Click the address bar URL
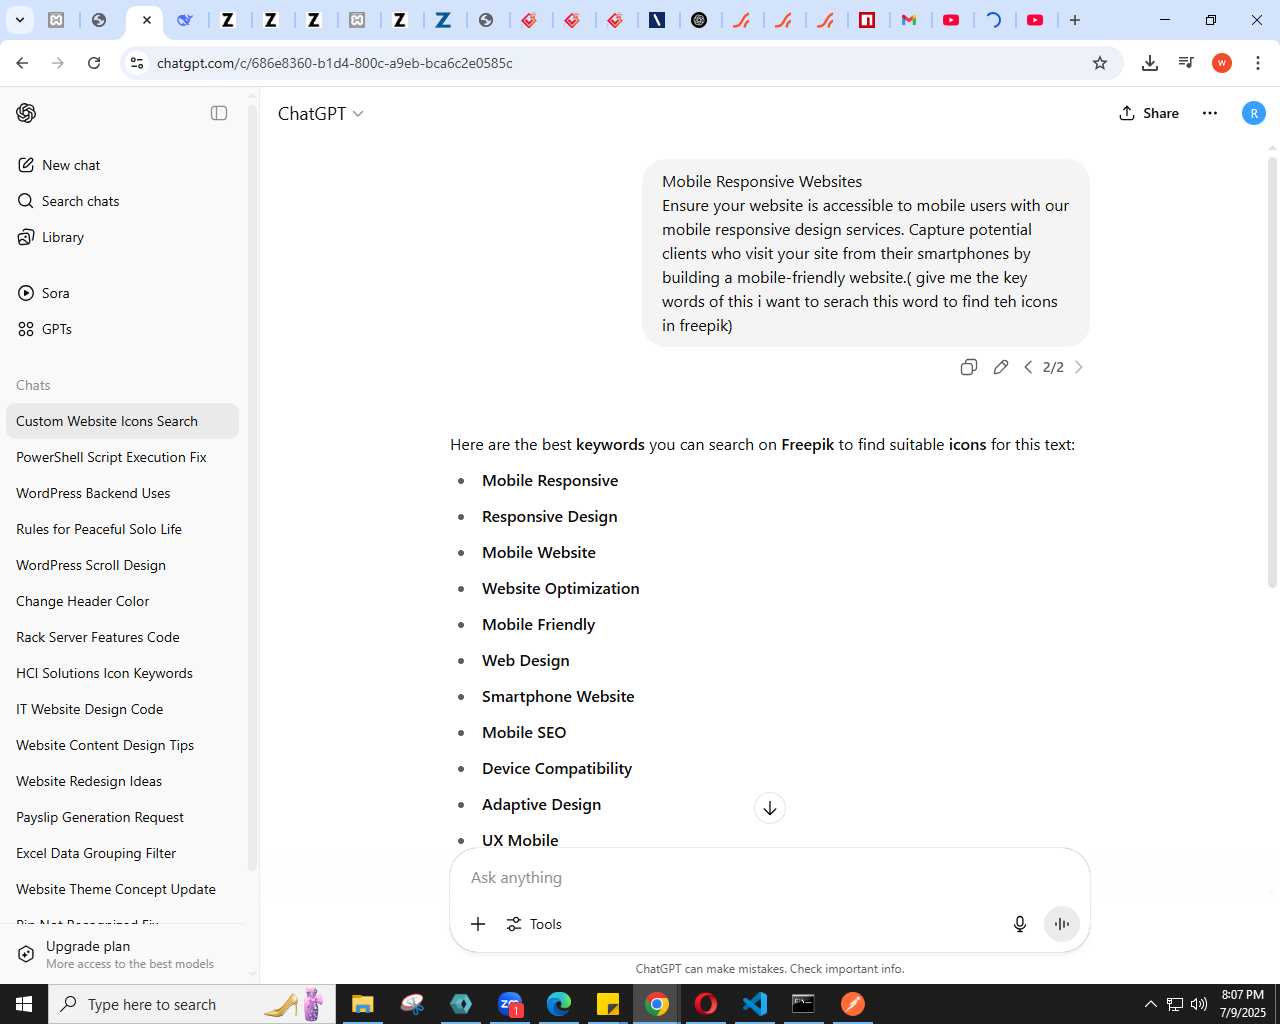This screenshot has height=1024, width=1280. 335,63
